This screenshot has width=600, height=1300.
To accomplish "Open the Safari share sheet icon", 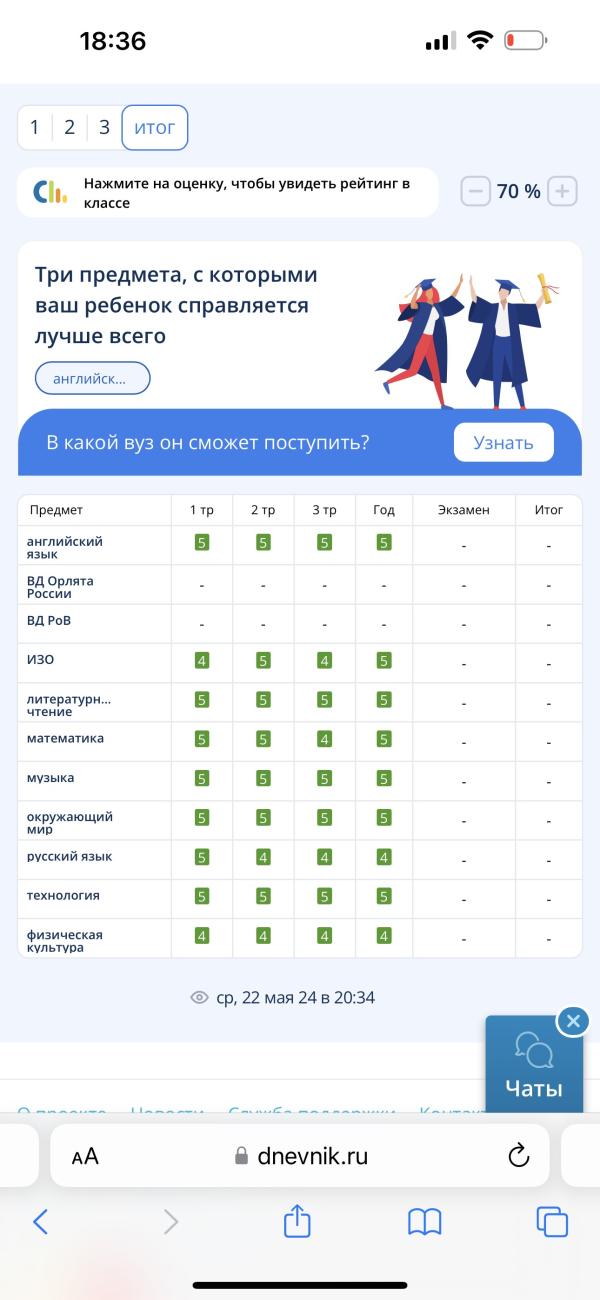I will click(x=298, y=1221).
